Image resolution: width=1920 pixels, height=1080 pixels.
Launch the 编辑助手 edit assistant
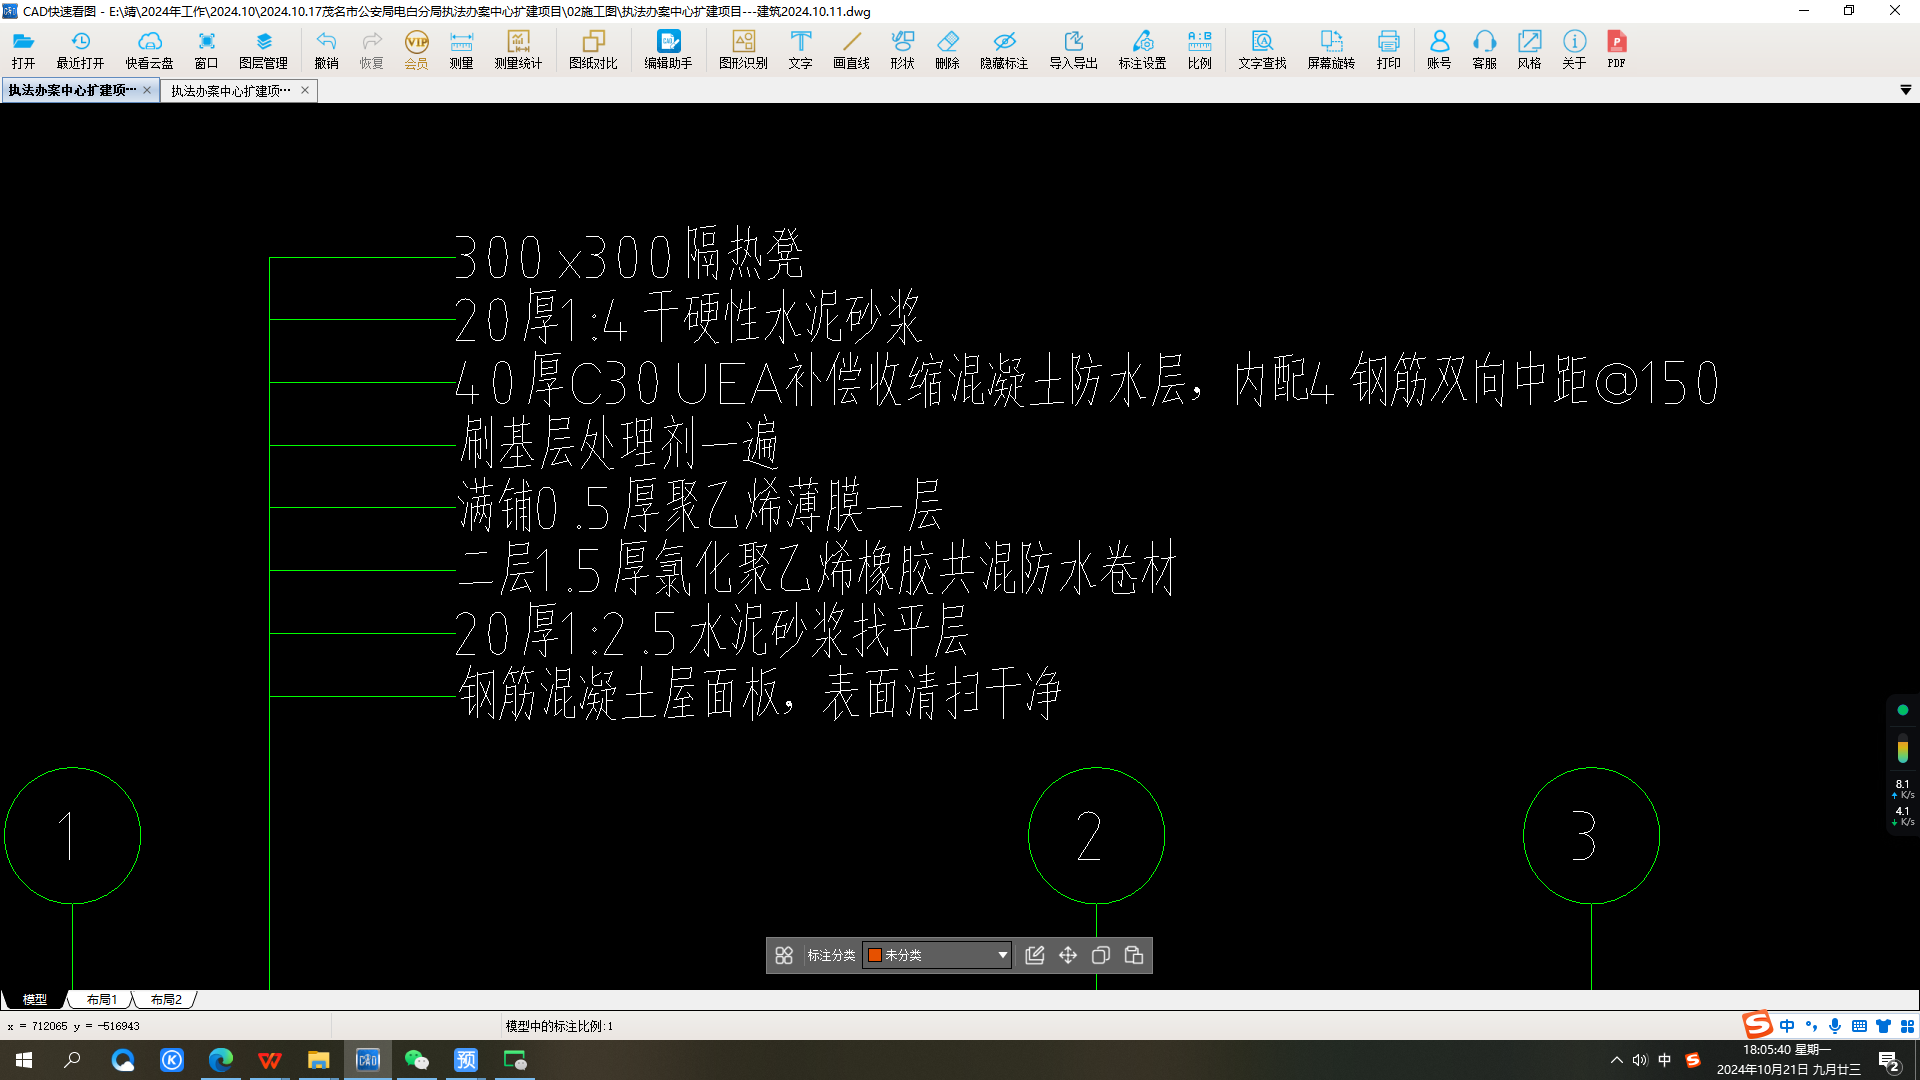[x=668, y=49]
